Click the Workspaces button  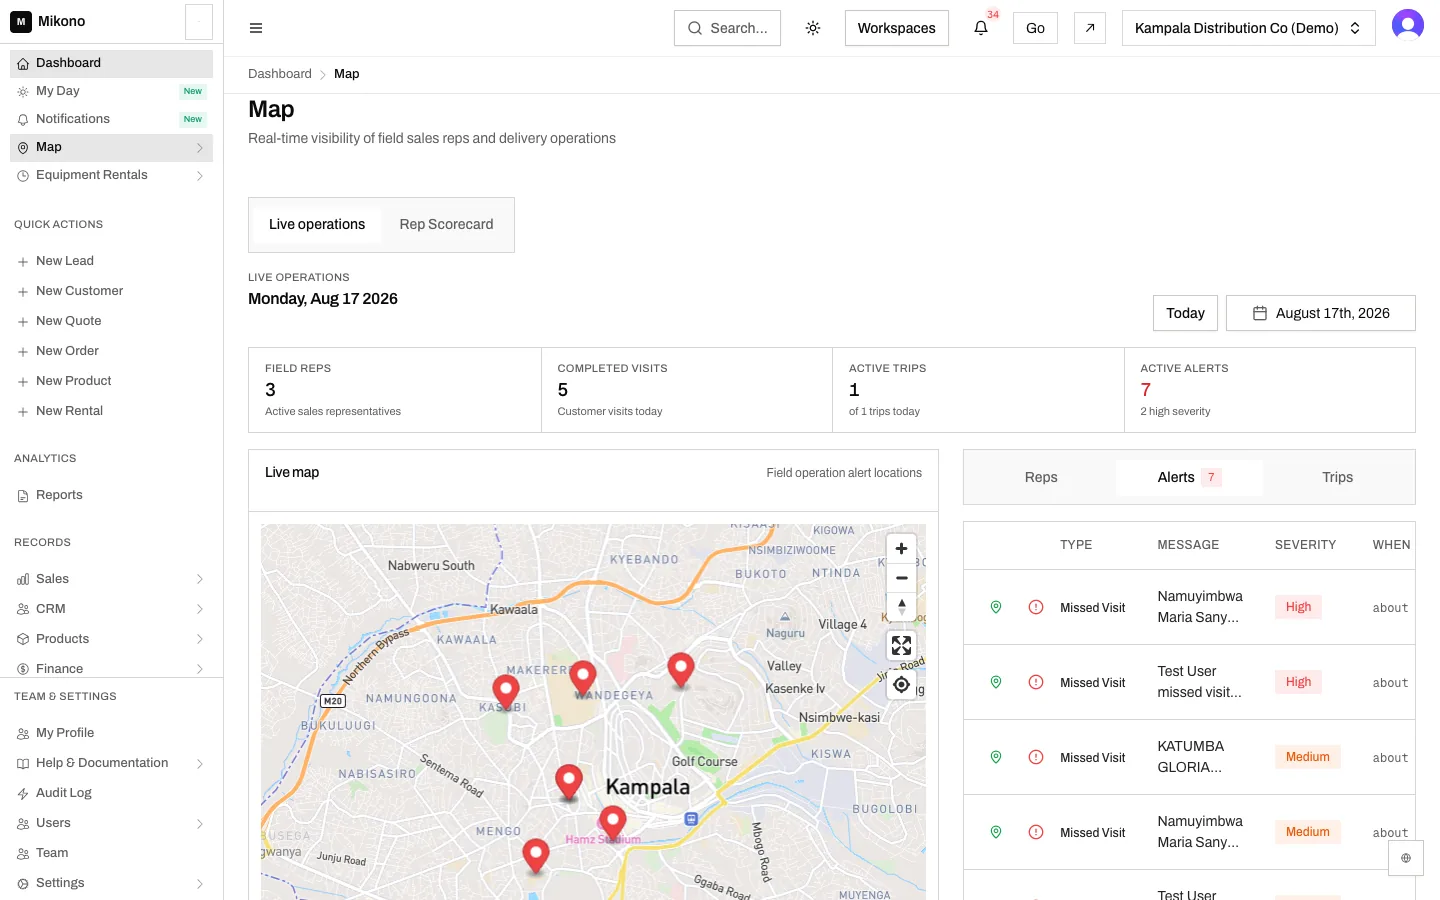click(896, 28)
